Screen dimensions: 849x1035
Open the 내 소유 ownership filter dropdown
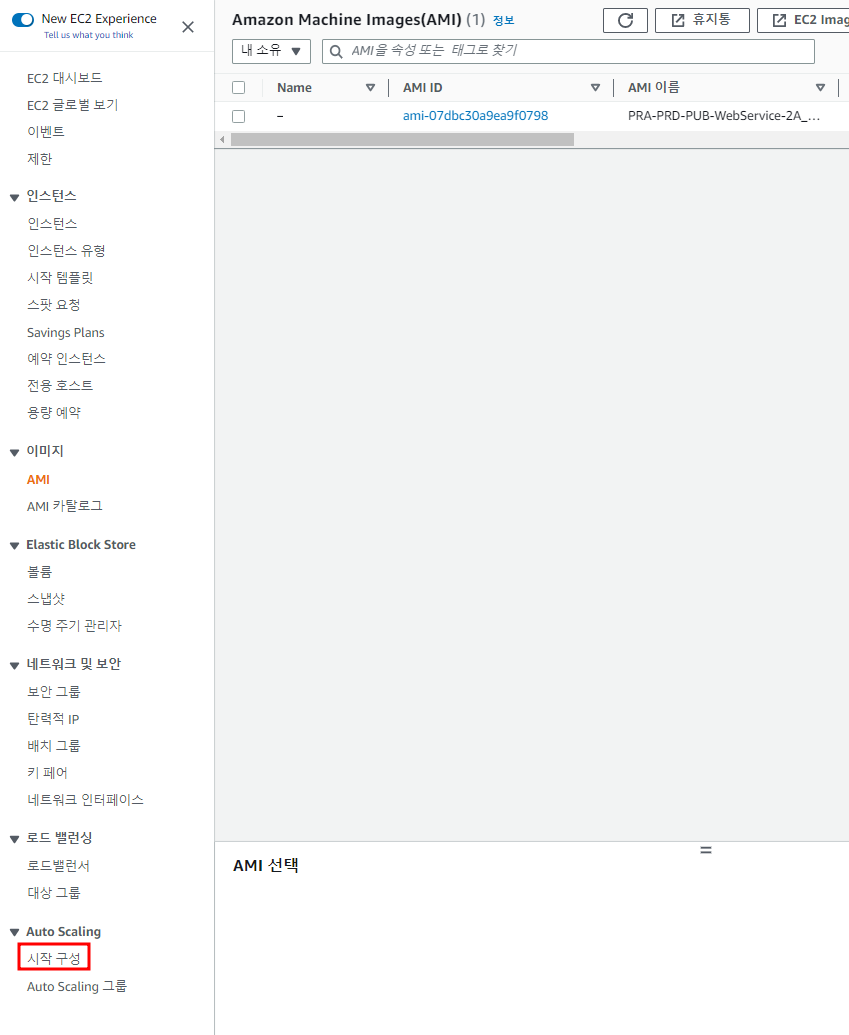tap(271, 51)
